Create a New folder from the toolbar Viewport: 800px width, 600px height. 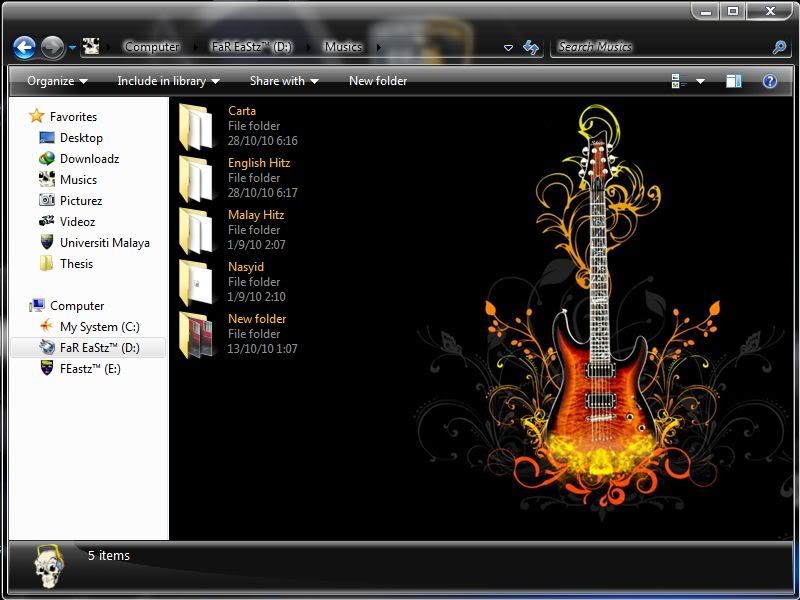coord(378,81)
